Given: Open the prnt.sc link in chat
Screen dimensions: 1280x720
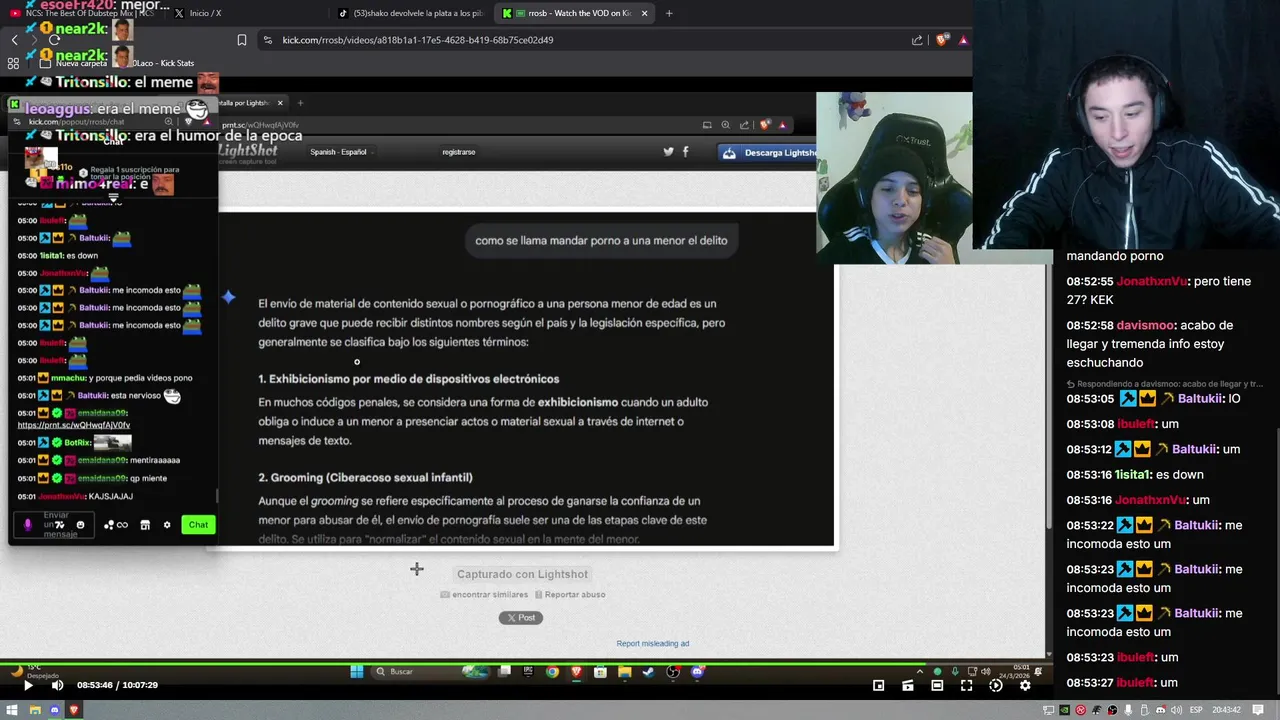Looking at the screenshot, I should (x=74, y=425).
